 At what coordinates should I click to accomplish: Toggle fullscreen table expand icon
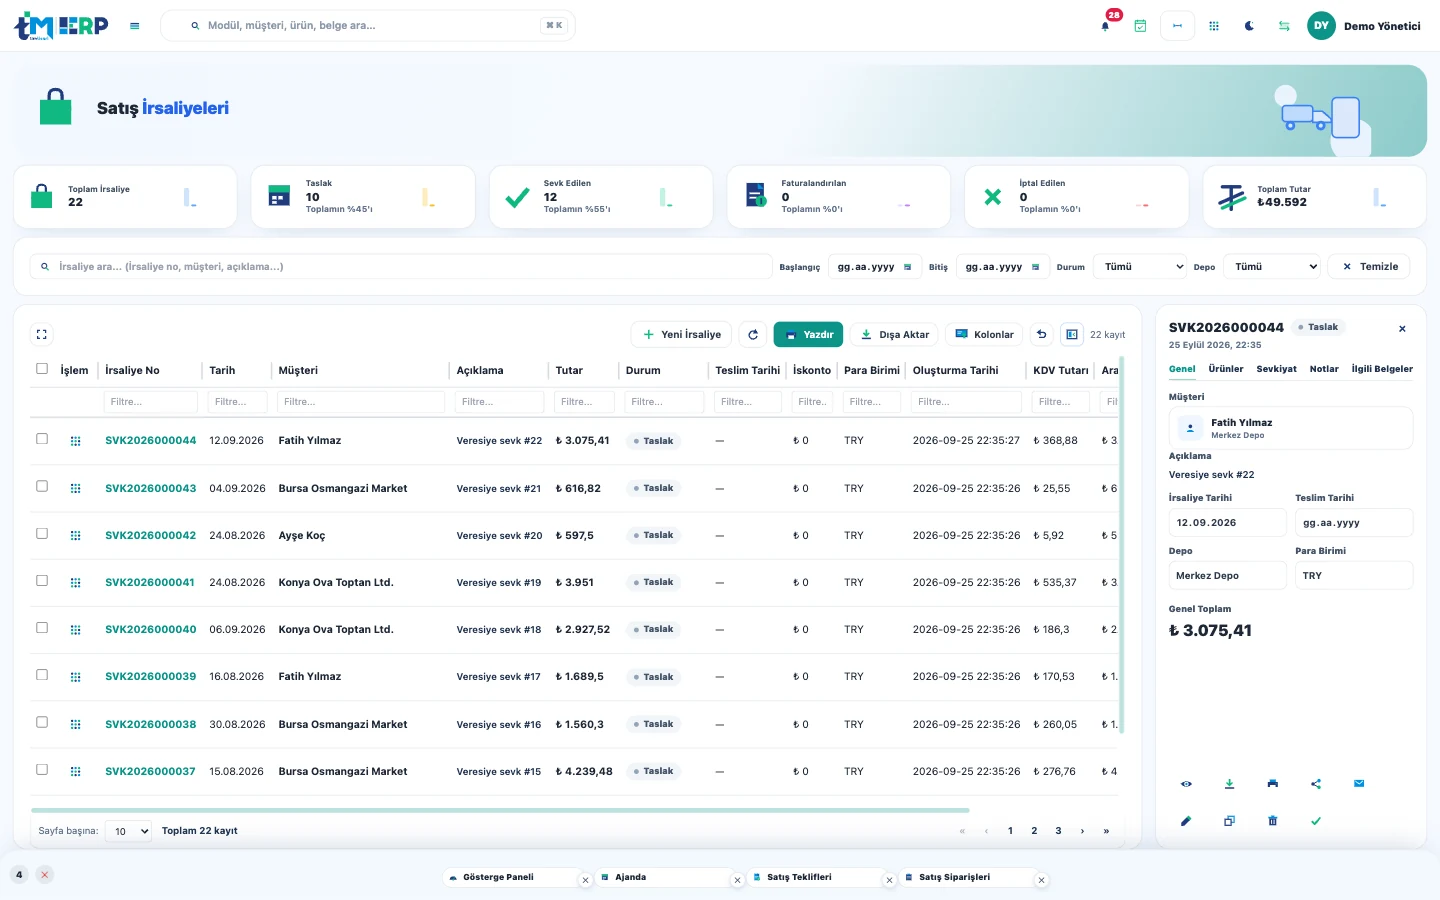41,335
